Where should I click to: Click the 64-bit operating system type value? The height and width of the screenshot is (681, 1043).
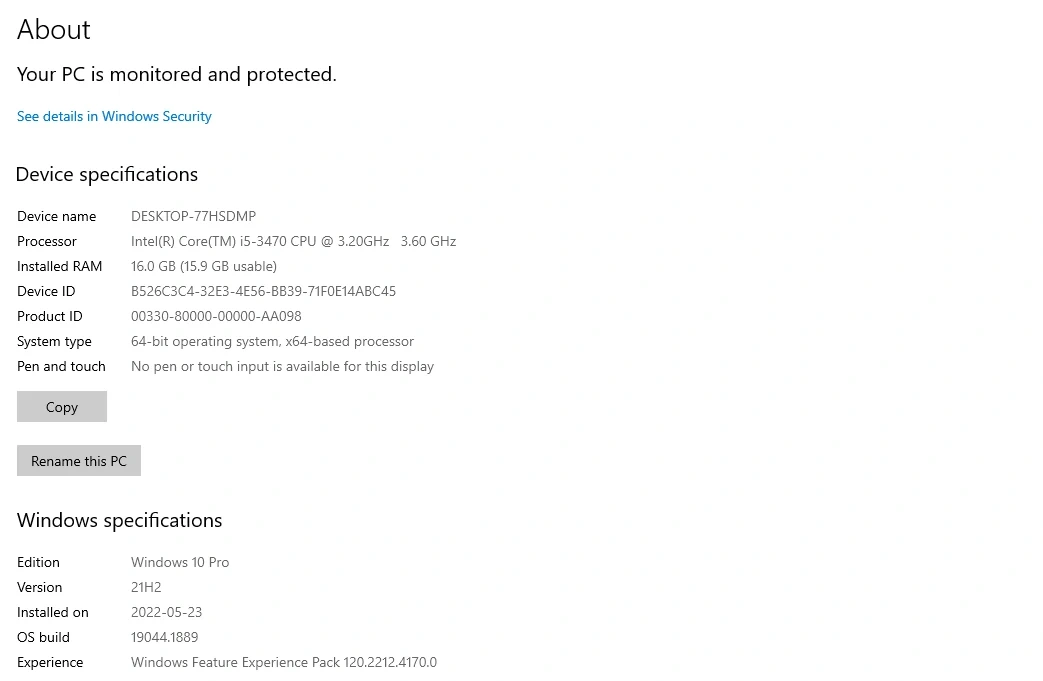pyautogui.click(x=272, y=341)
